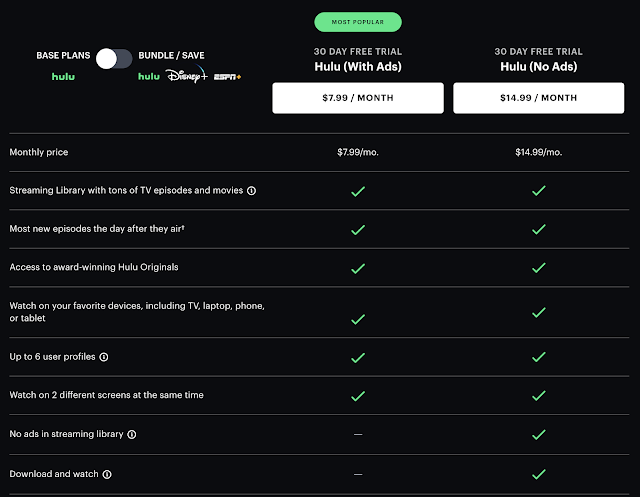The height and width of the screenshot is (497, 640).
Task: Click green Hulu logo under Base Plans
Action: point(64,76)
